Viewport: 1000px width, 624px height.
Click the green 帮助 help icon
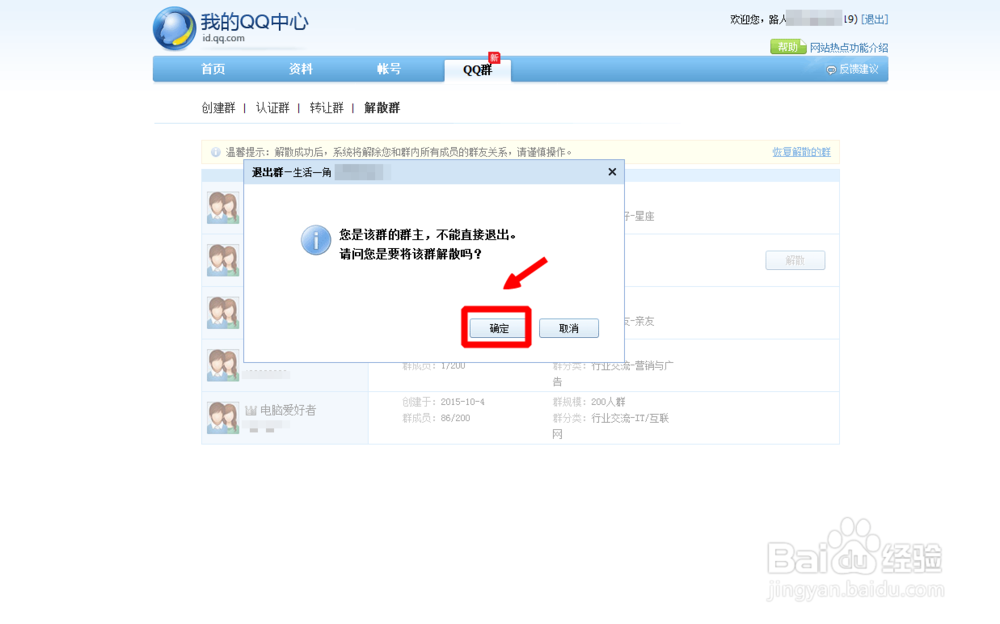coord(786,46)
